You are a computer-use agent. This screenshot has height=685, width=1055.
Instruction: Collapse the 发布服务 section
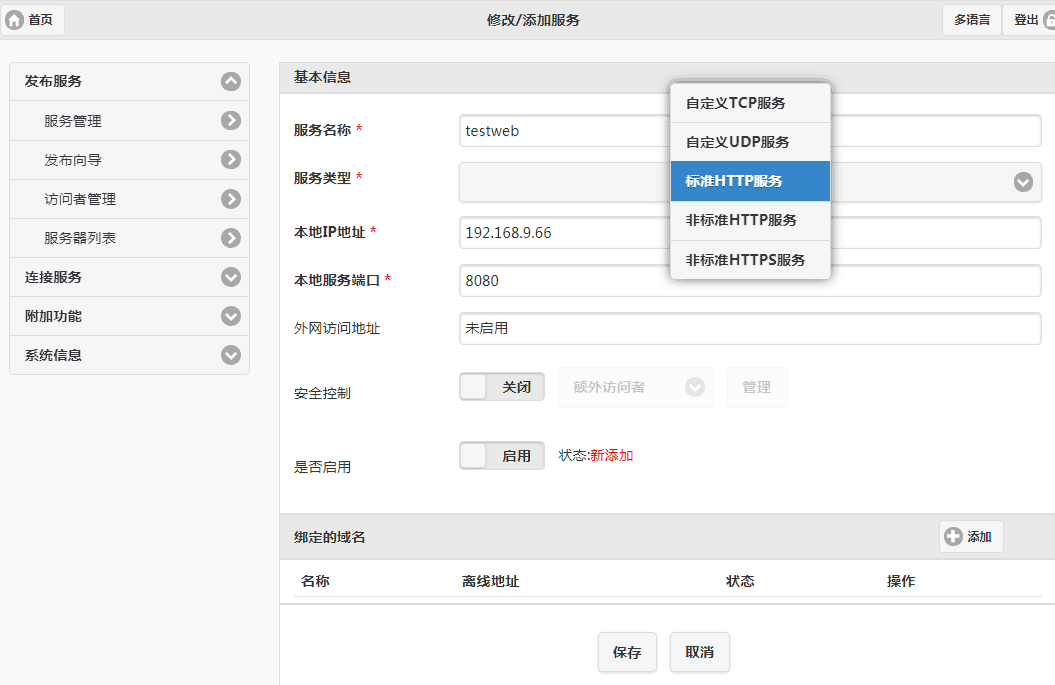(231, 81)
